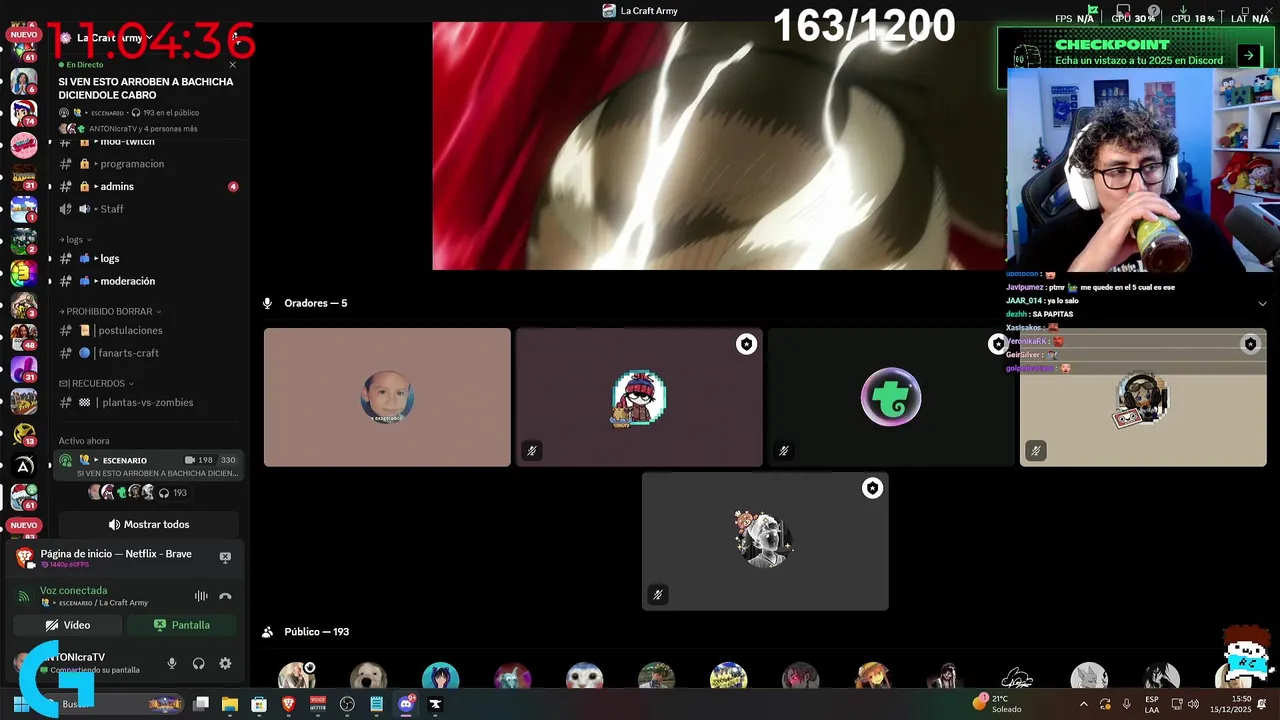Stop streaming with monitor X icon

[225, 557]
